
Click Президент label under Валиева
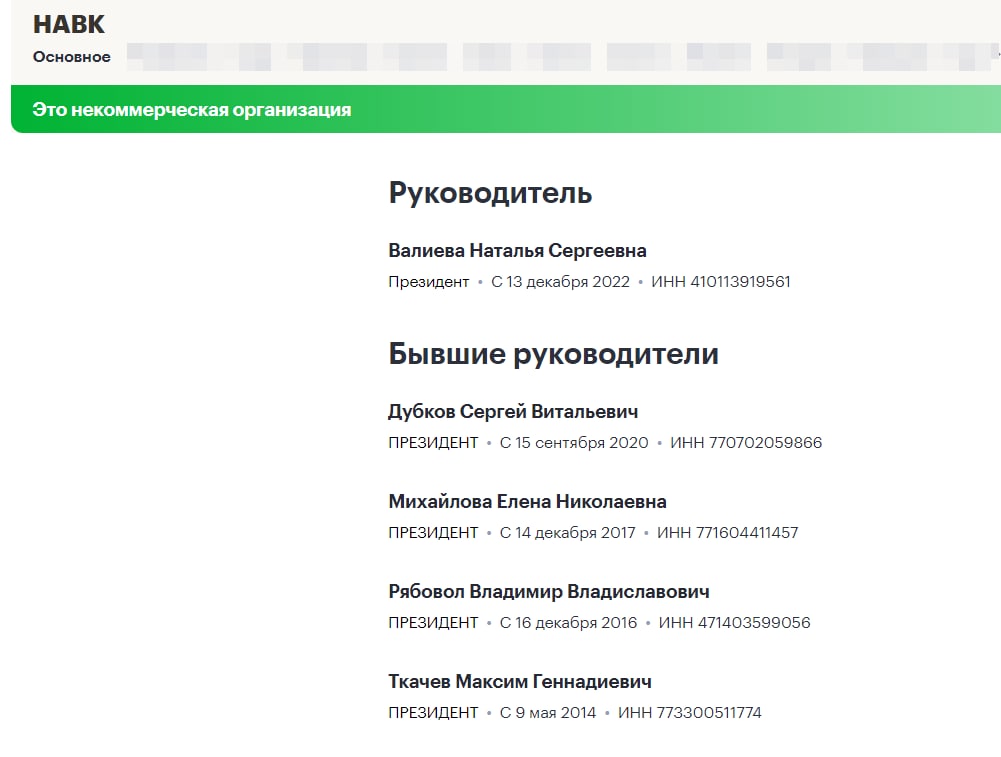pyautogui.click(x=428, y=281)
